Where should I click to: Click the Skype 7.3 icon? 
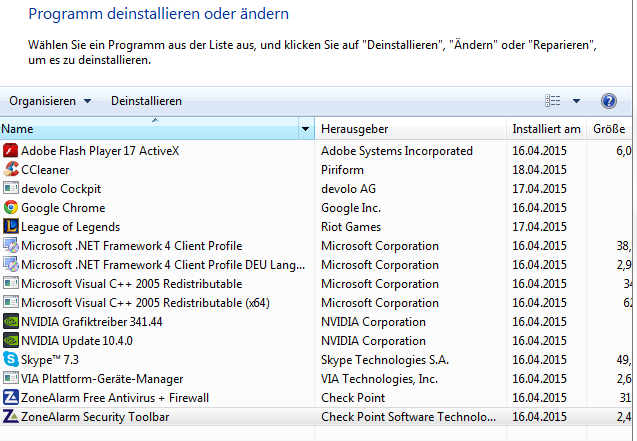tap(11, 360)
